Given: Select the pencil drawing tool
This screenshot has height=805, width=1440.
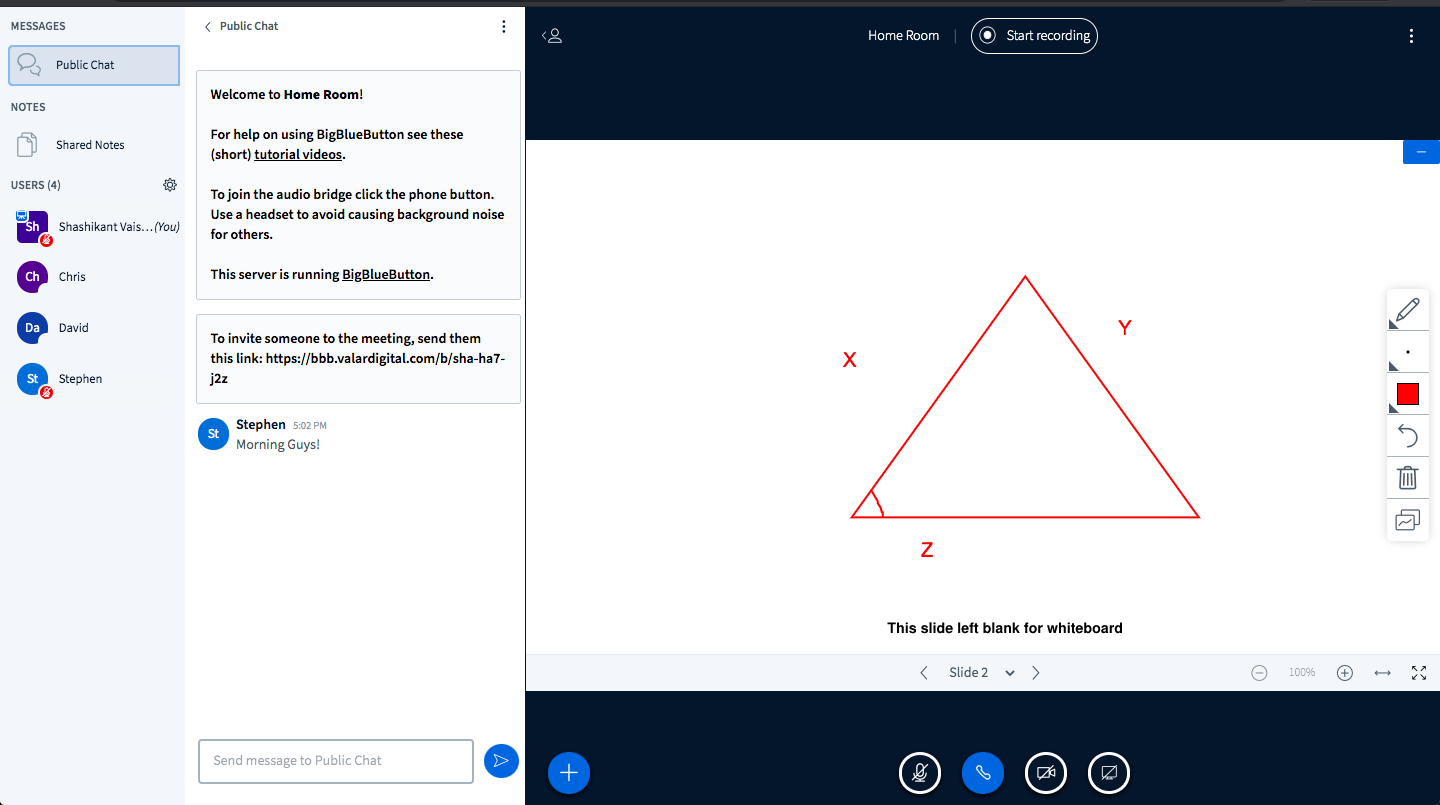Looking at the screenshot, I should tap(1407, 310).
